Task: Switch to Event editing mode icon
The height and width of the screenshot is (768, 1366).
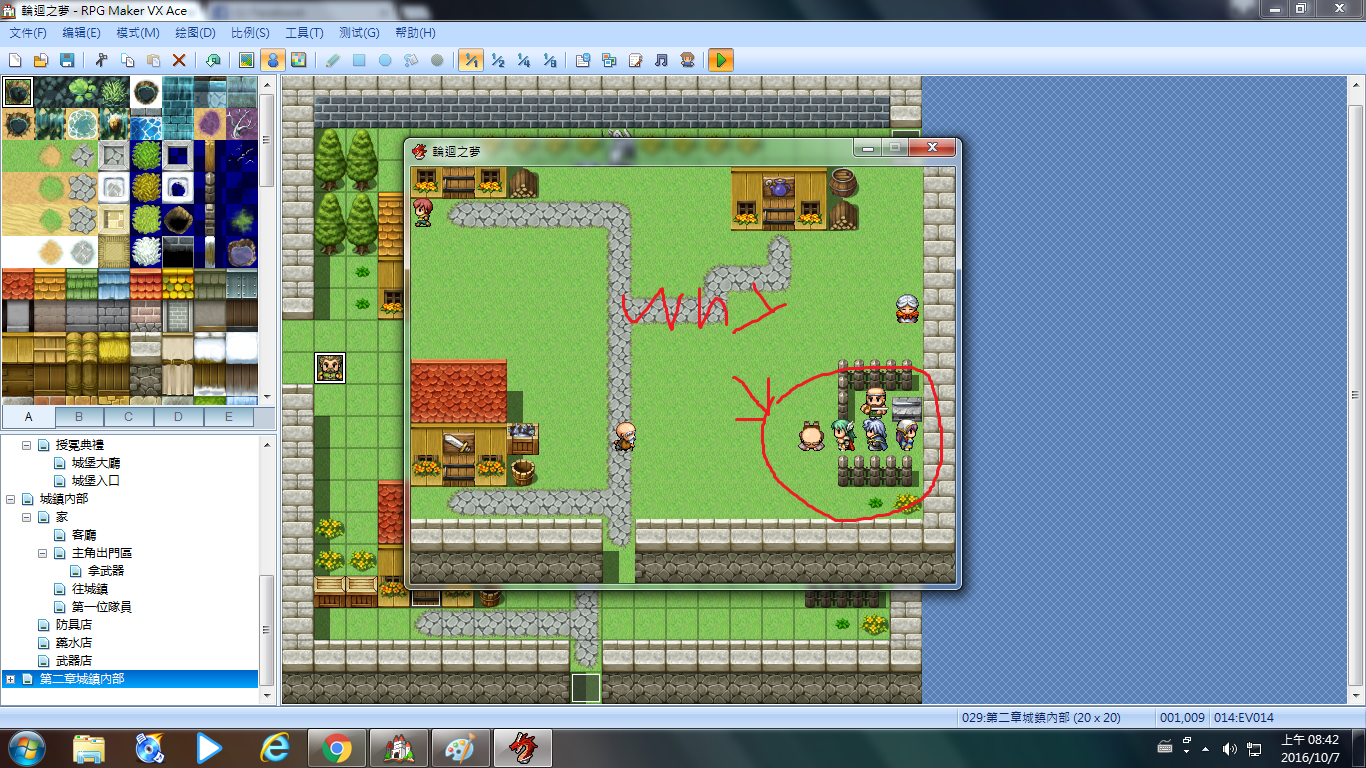Action: (272, 60)
